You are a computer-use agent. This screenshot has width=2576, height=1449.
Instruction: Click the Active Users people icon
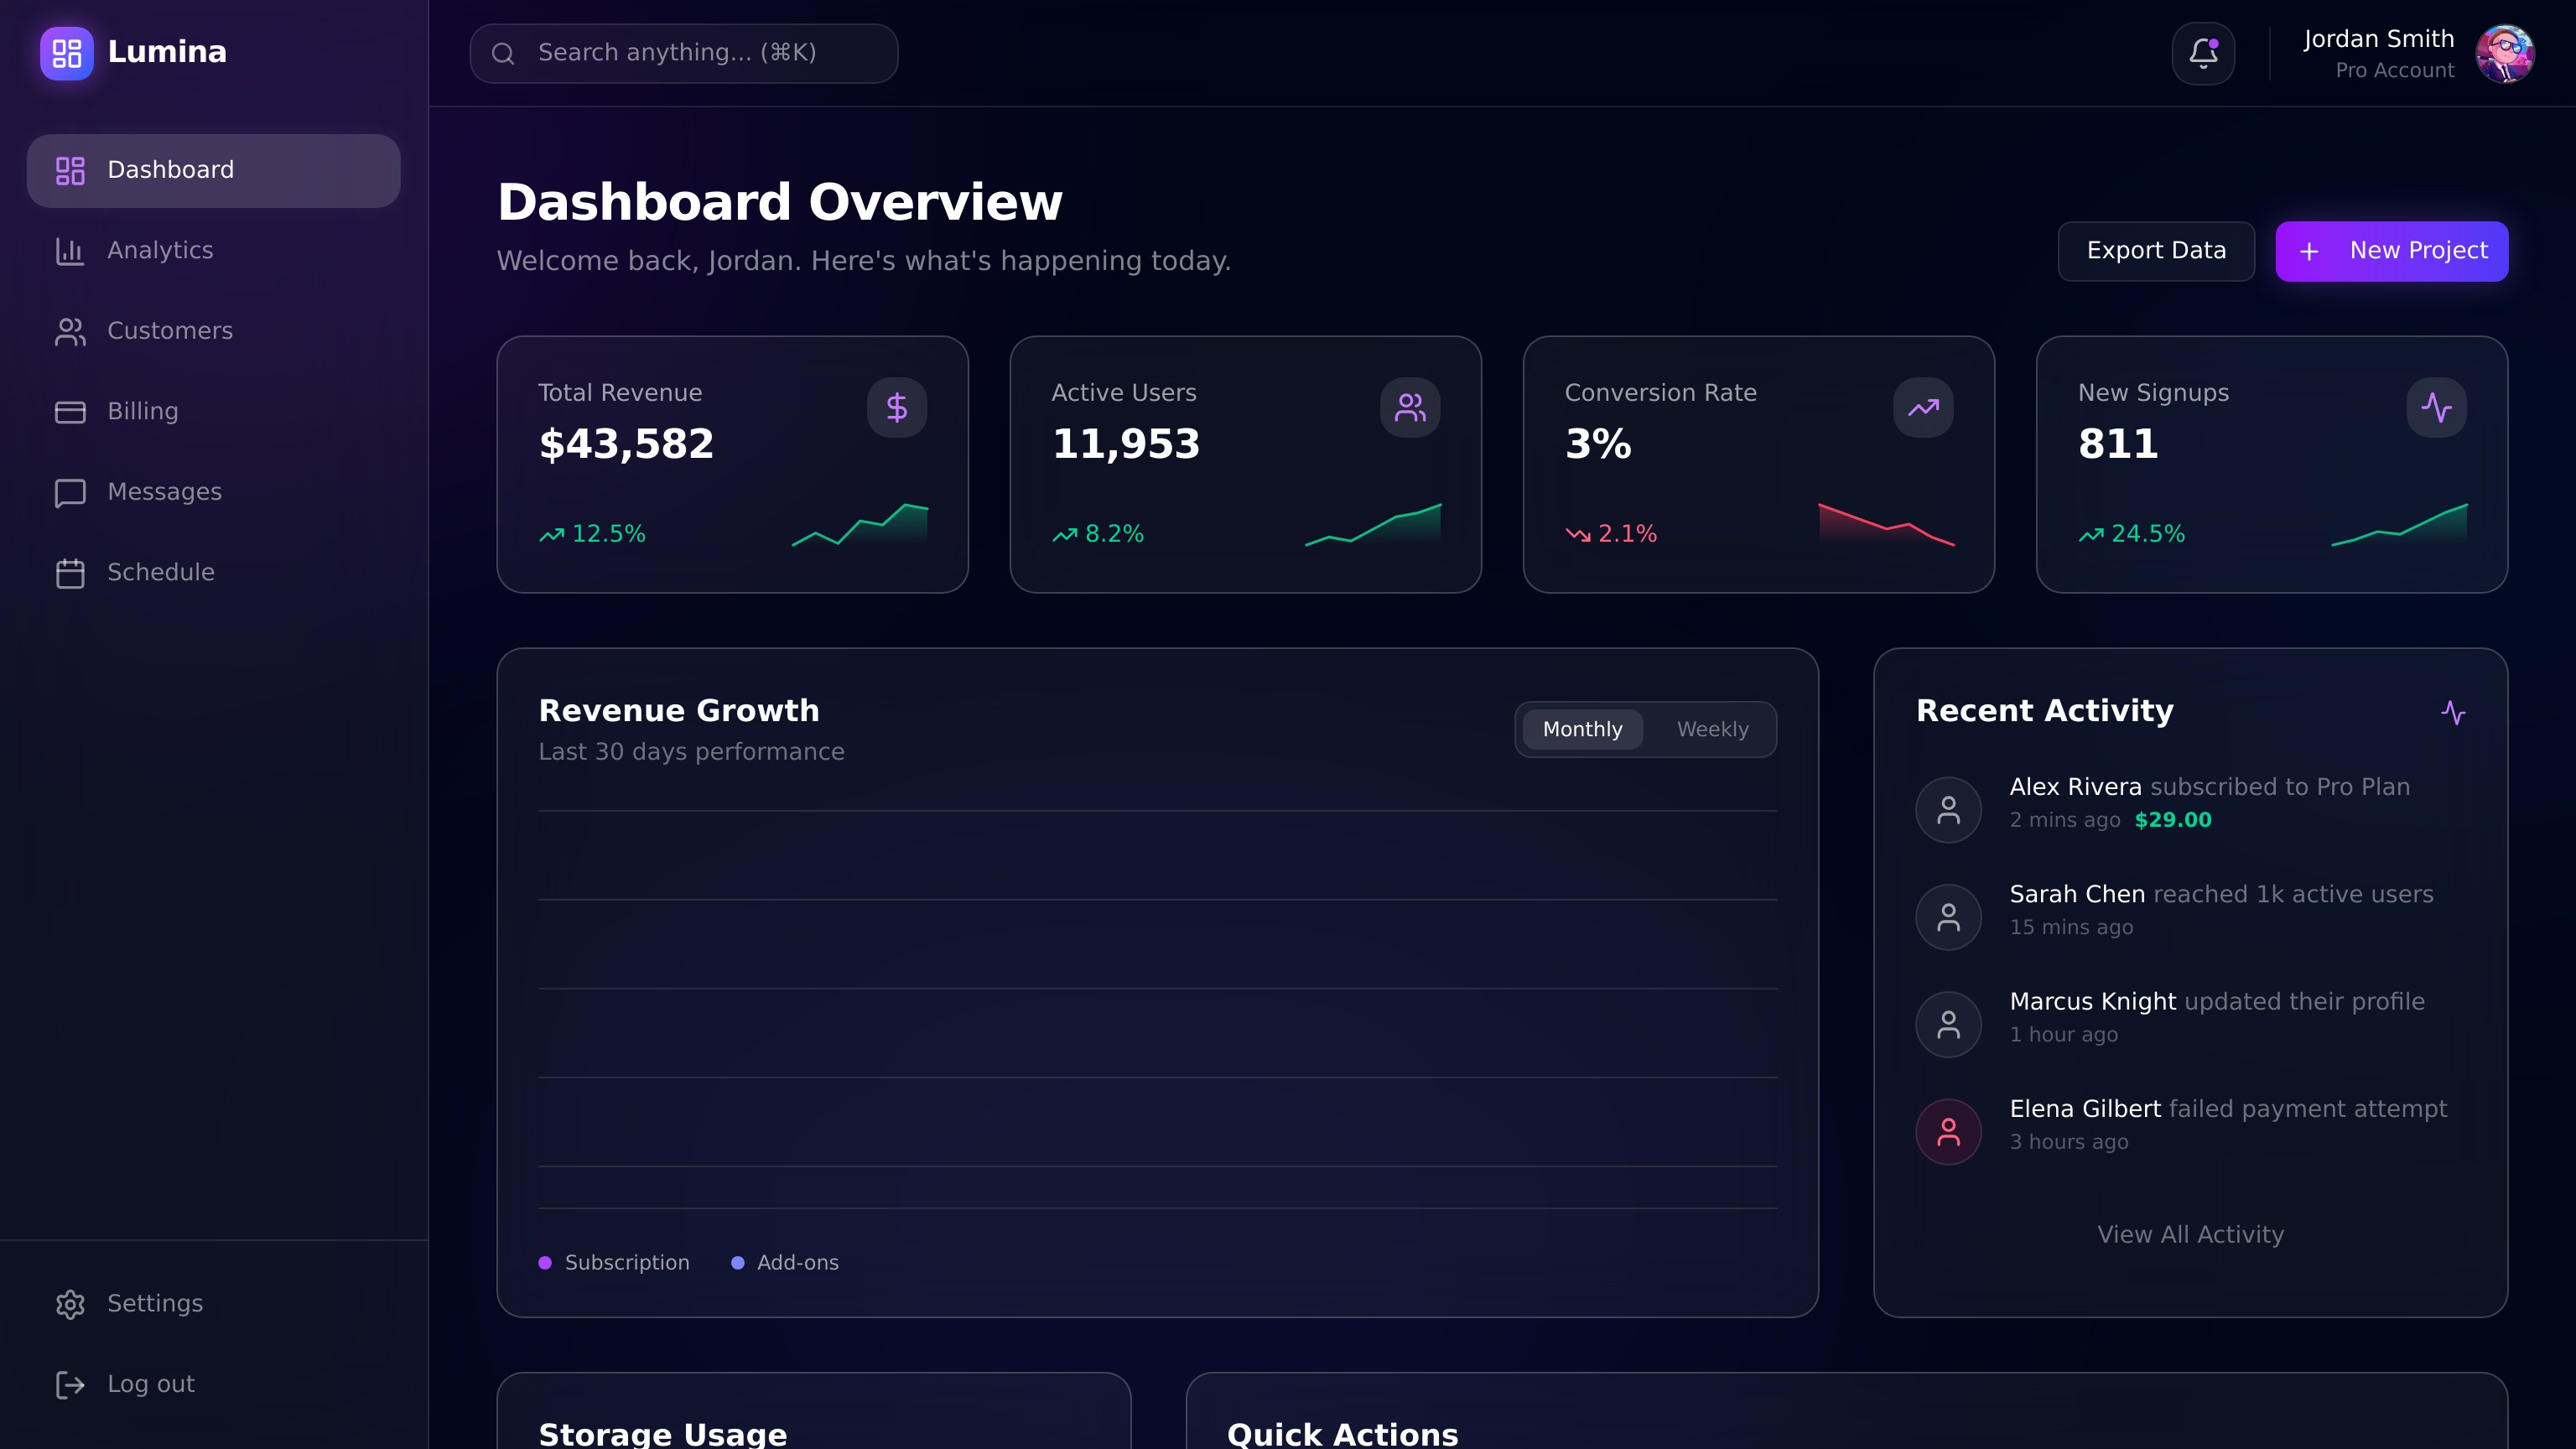1410,407
